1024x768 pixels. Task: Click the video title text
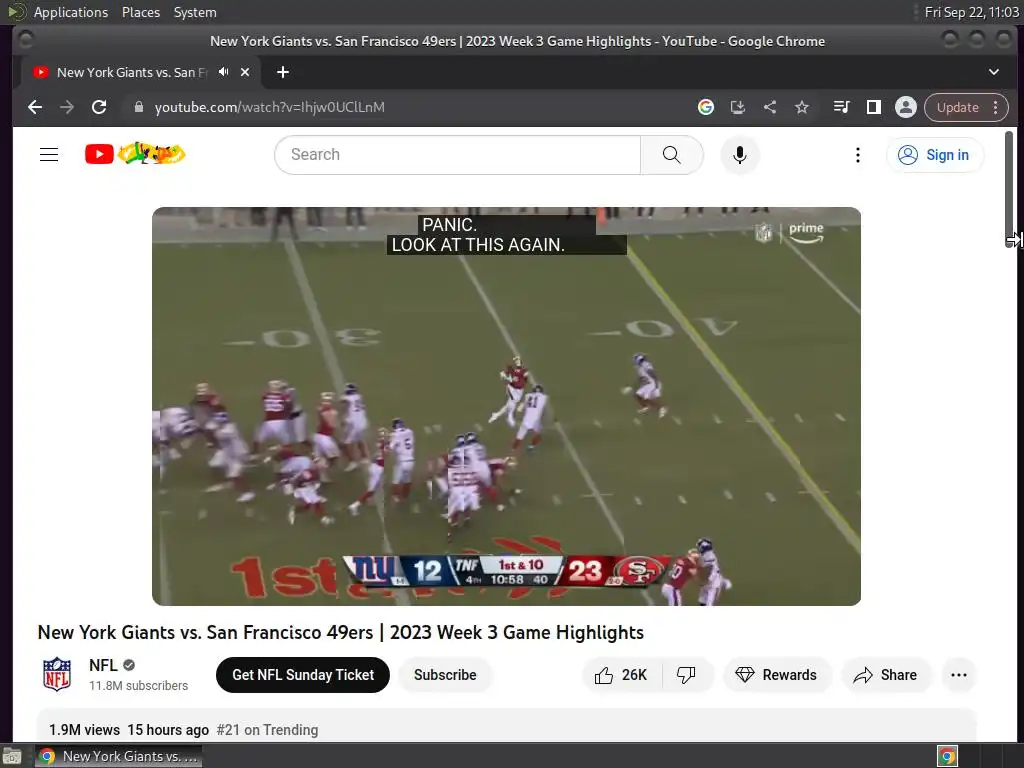coord(340,632)
